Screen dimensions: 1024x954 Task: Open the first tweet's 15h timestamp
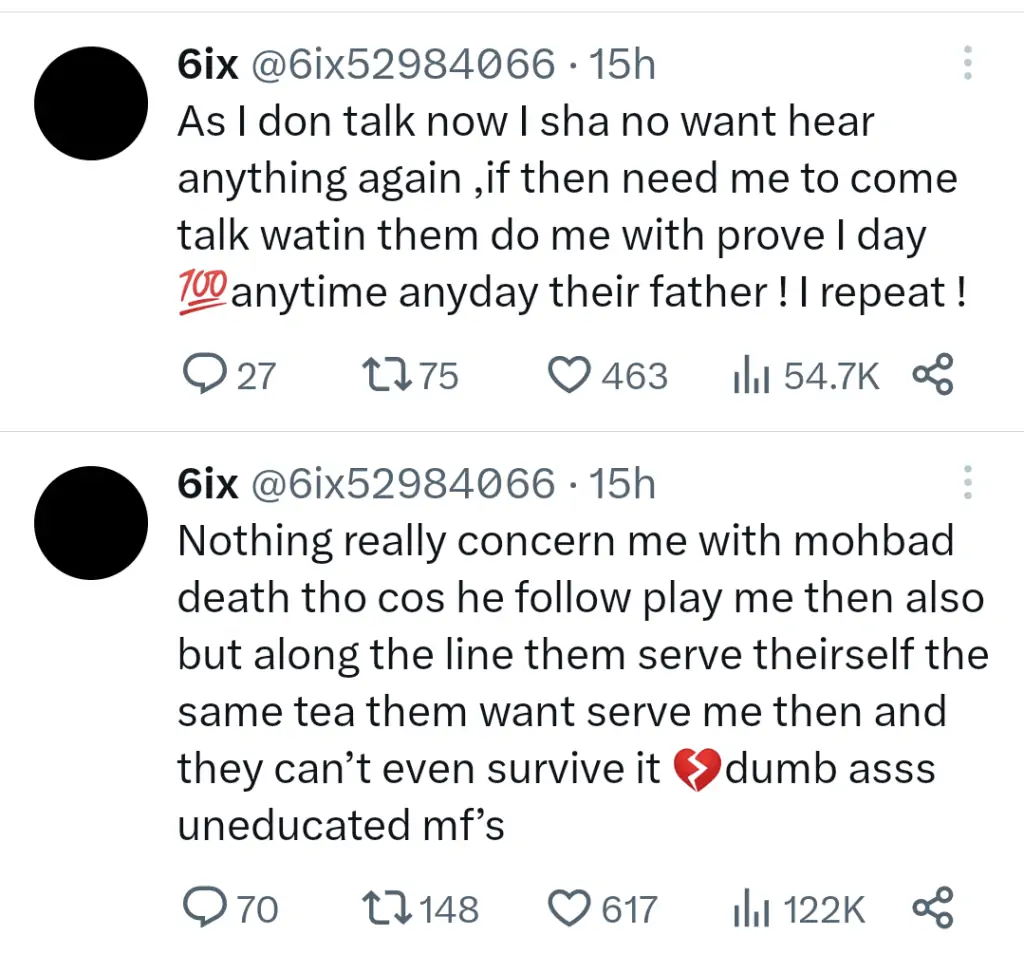pyautogui.click(x=622, y=65)
